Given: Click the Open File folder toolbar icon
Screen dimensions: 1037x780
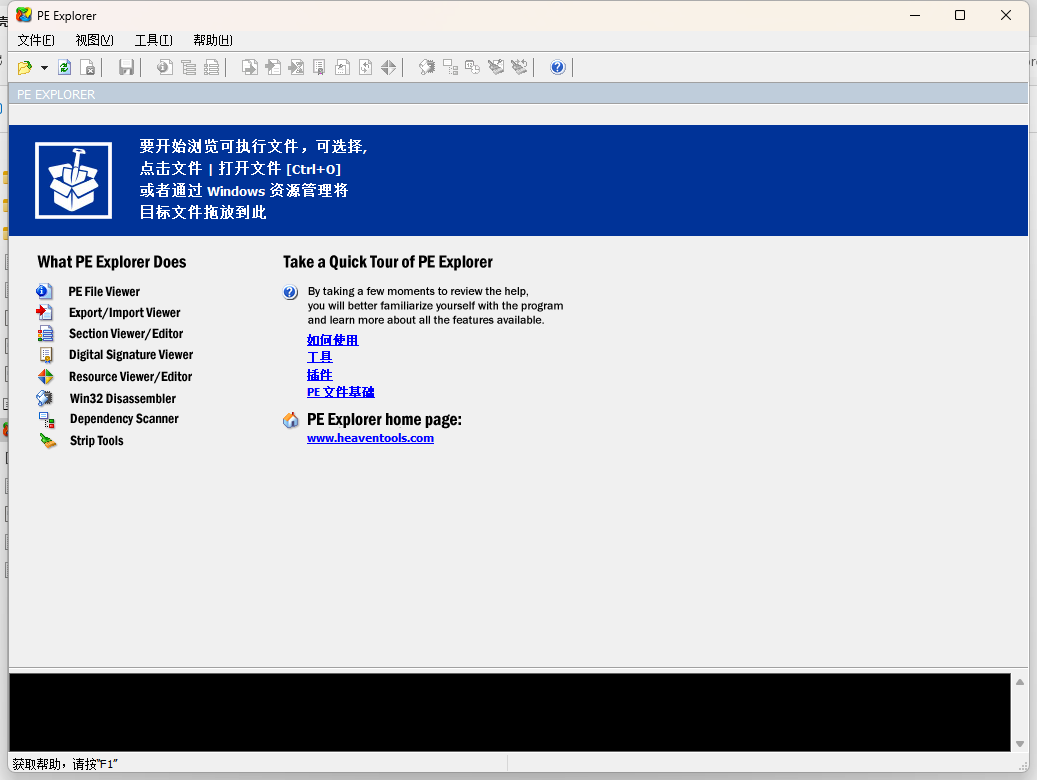Looking at the screenshot, I should (25, 67).
